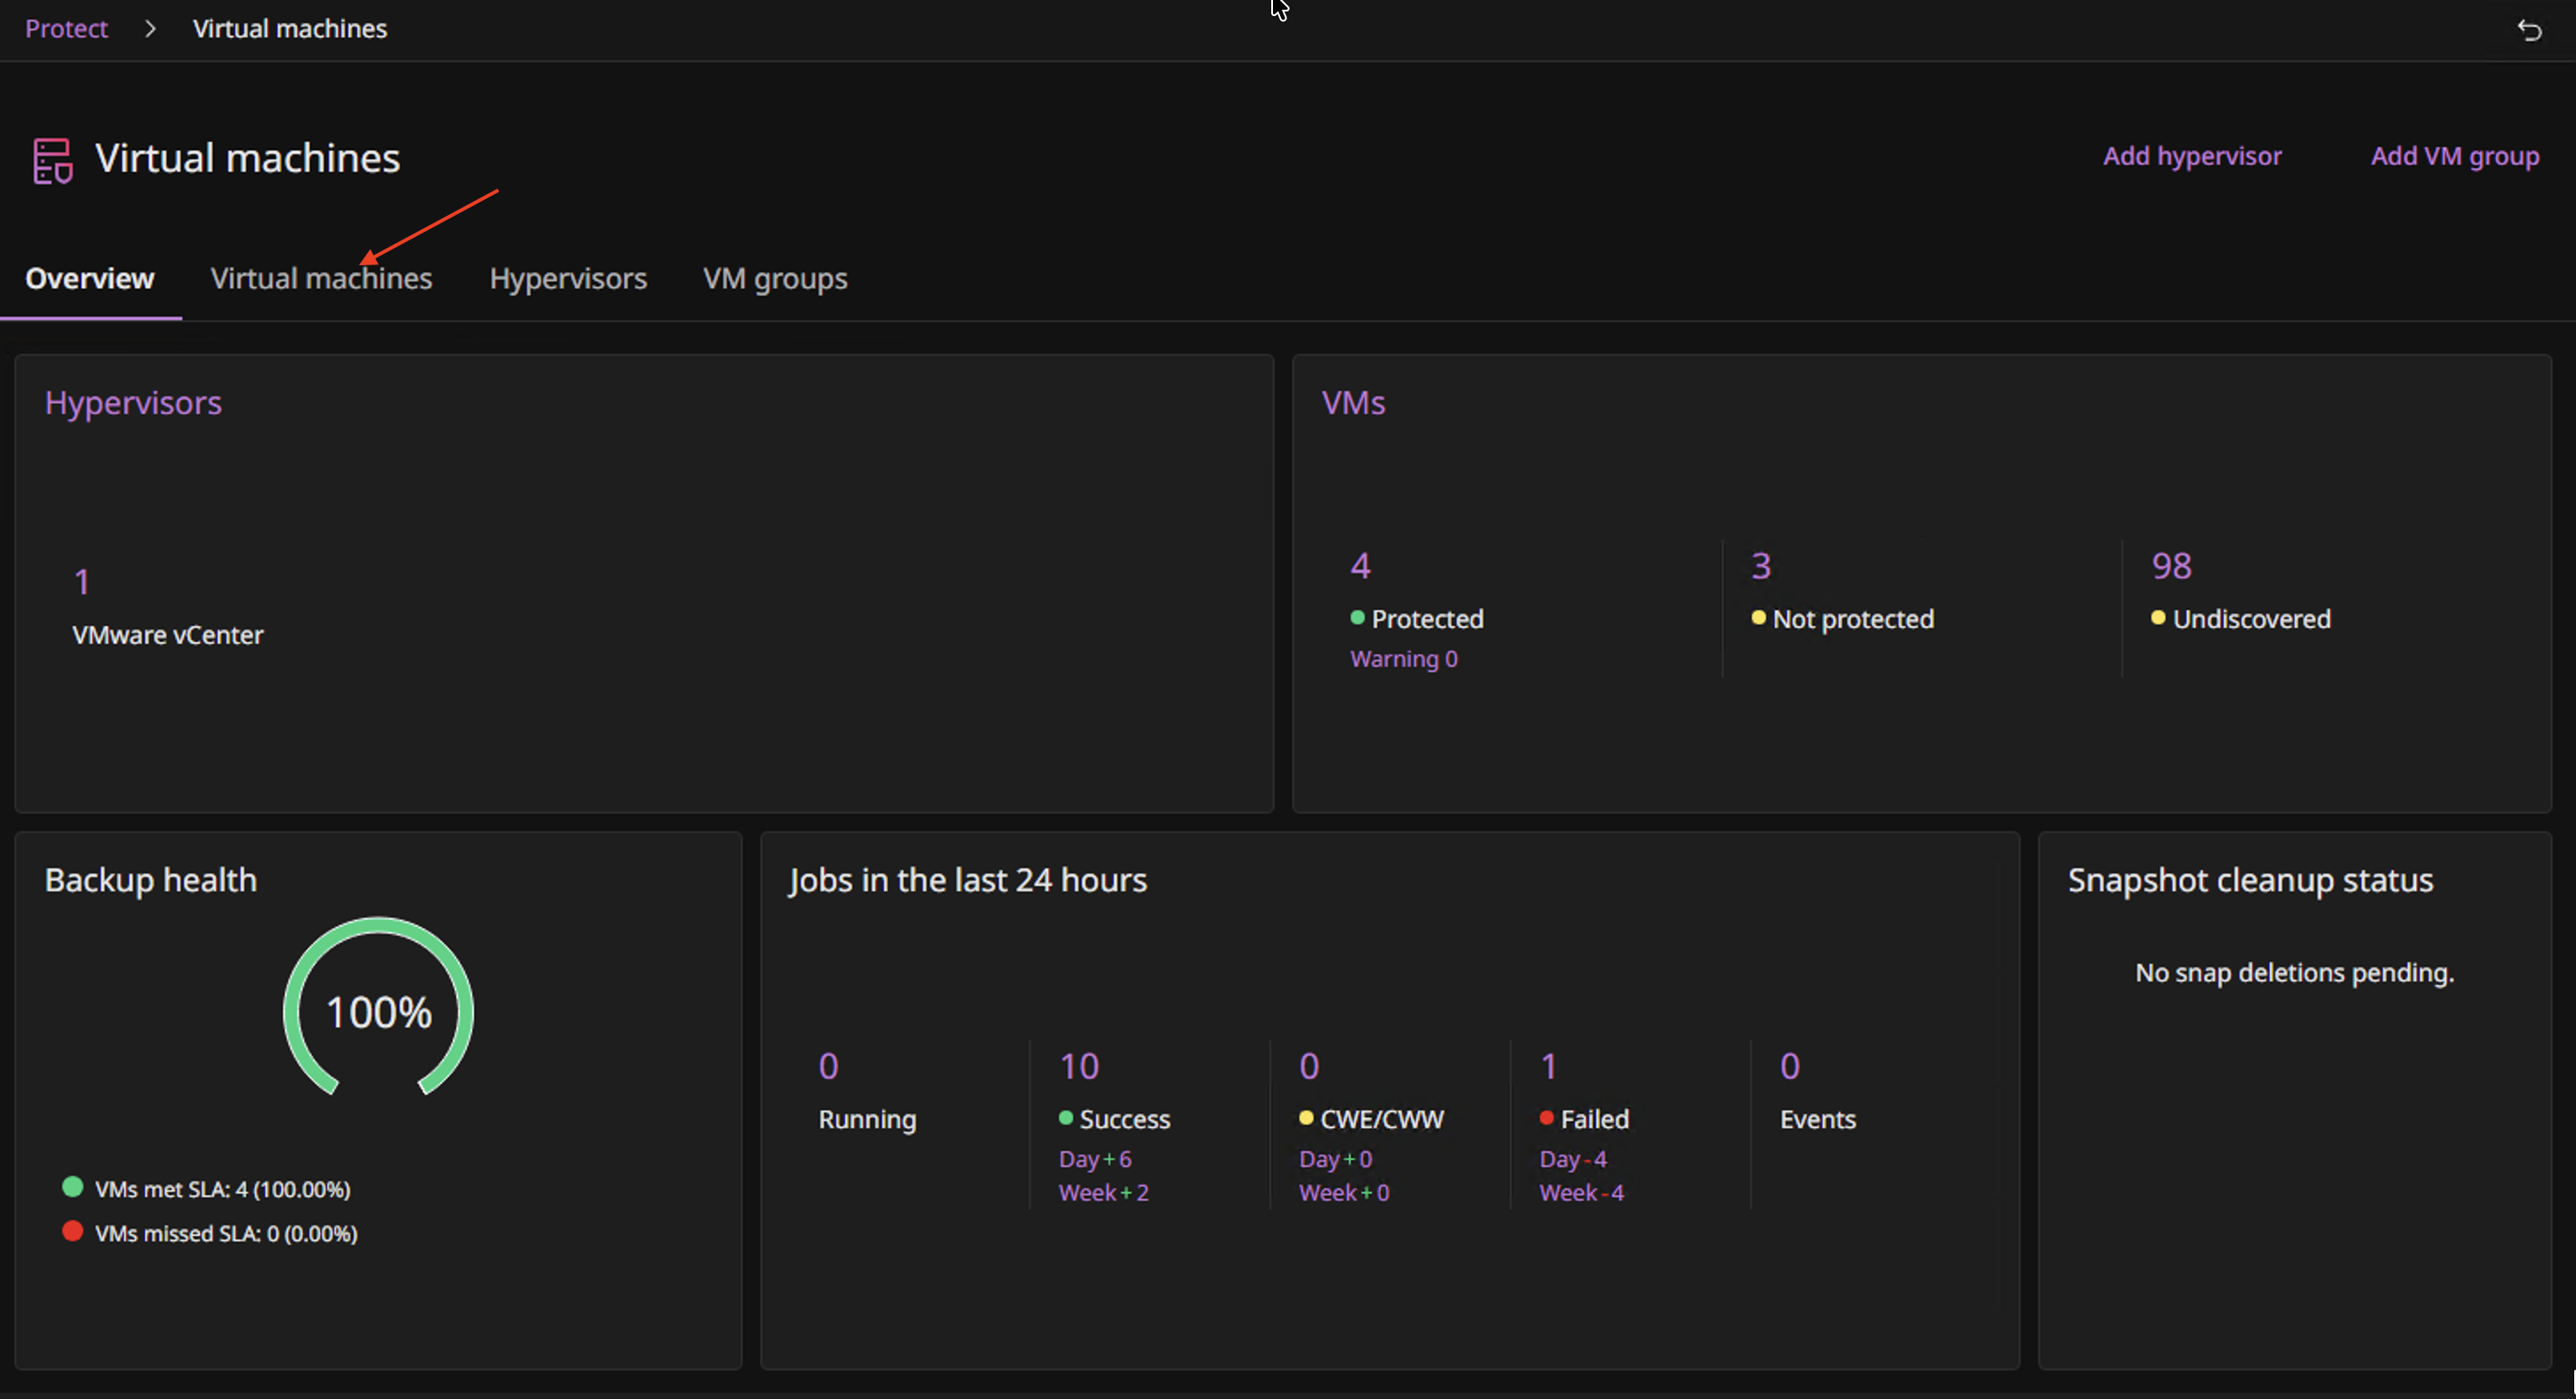Click the Success Day+6 trend
This screenshot has width=2576, height=1399.
tap(1095, 1159)
